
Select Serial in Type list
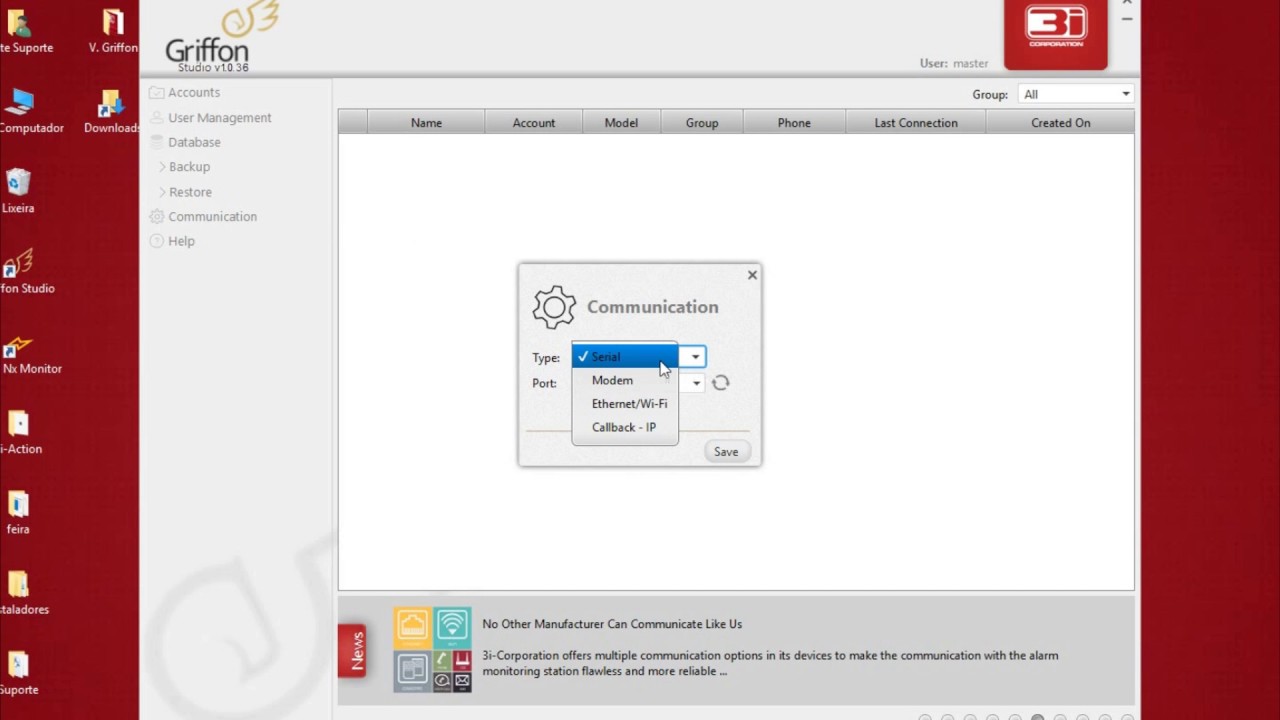(x=625, y=357)
